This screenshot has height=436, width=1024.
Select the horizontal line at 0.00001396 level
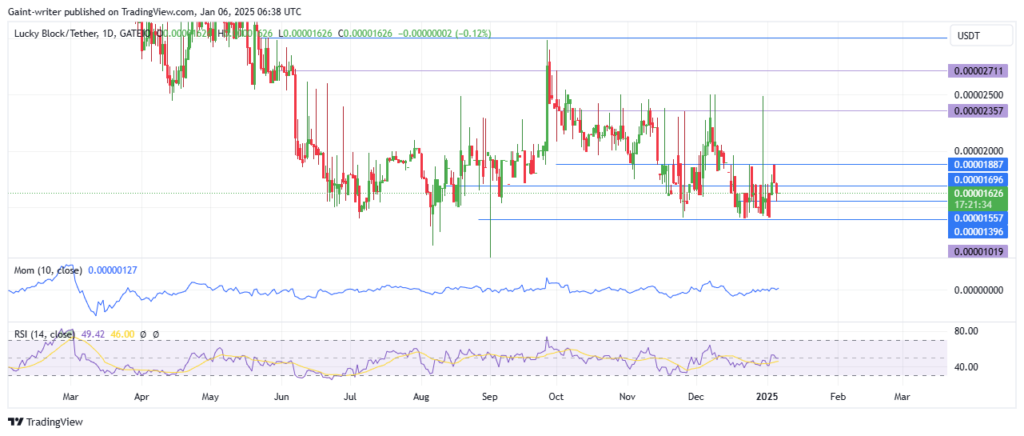tap(712, 219)
